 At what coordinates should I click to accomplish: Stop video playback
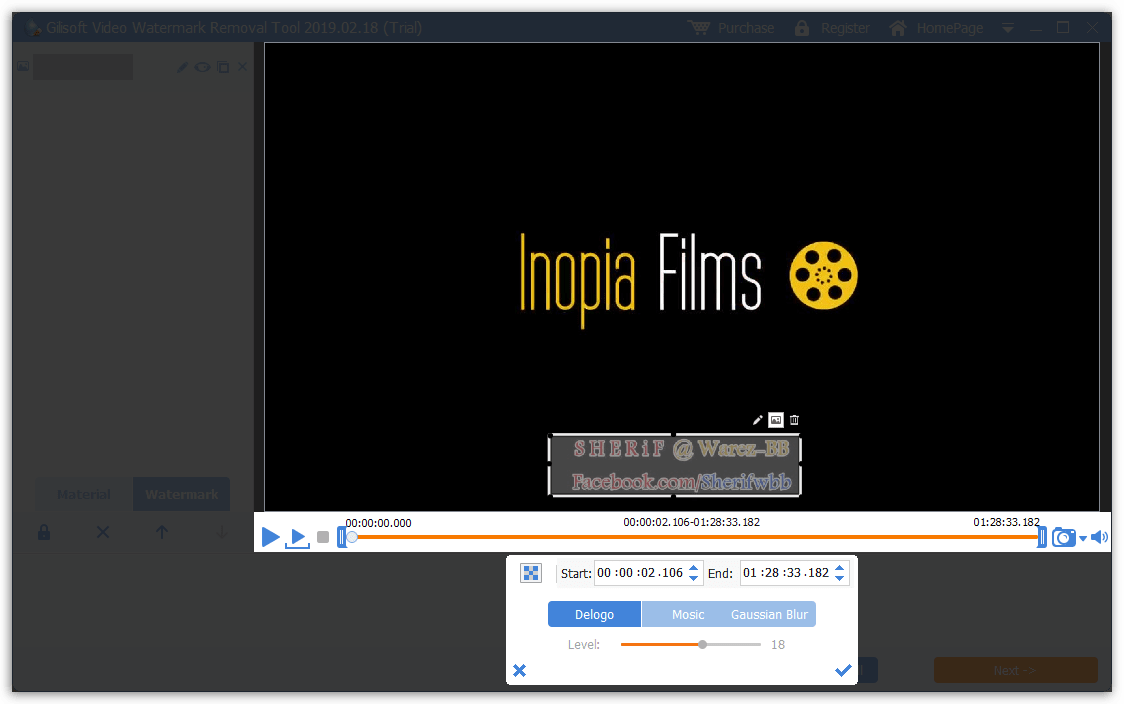323,538
